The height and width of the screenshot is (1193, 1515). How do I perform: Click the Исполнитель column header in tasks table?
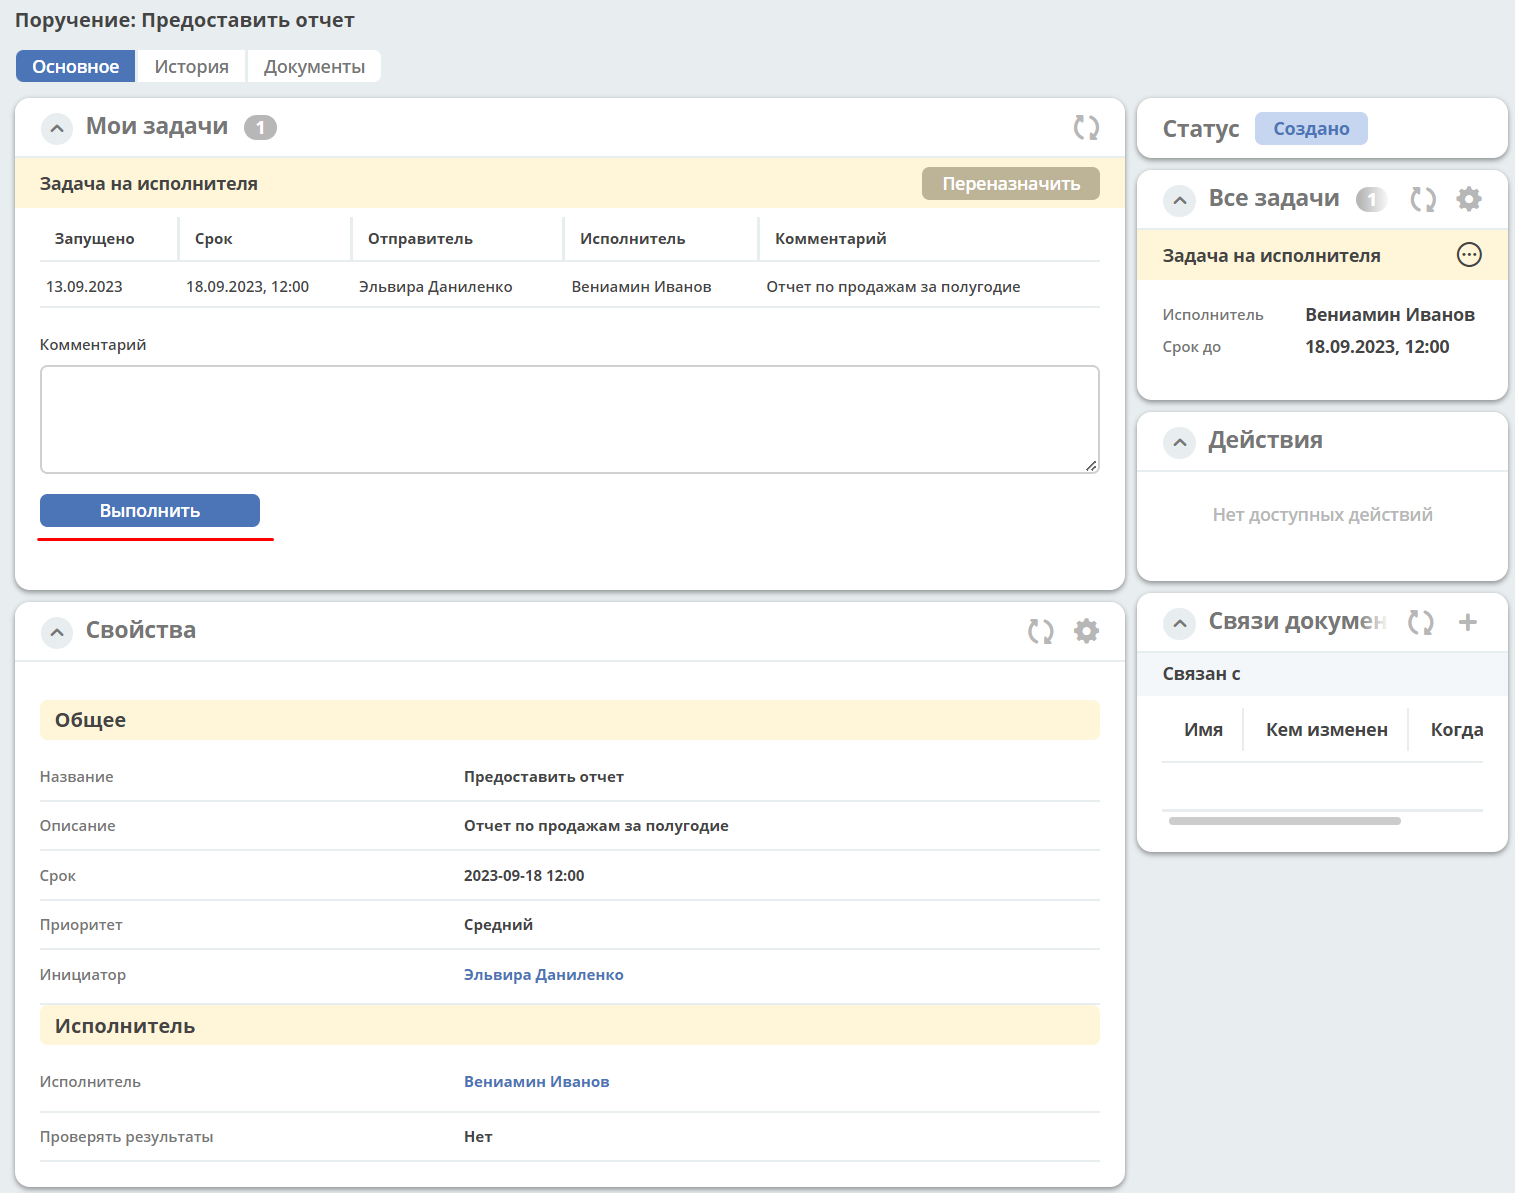[x=632, y=239]
